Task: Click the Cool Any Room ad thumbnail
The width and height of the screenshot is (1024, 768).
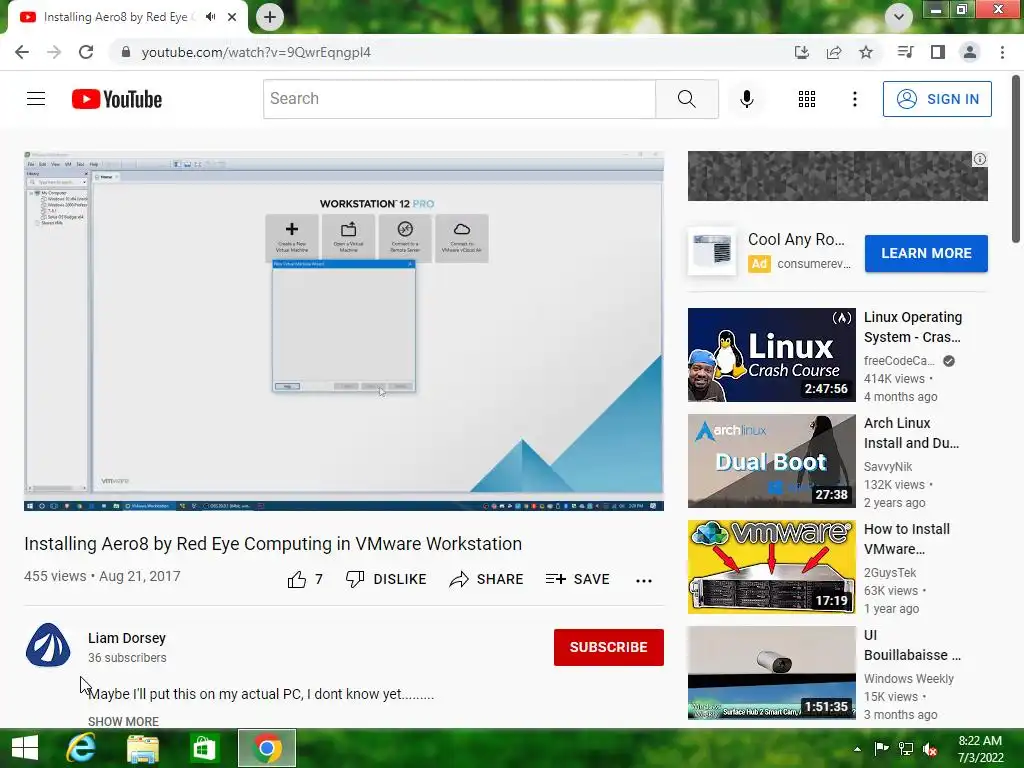Action: pyautogui.click(x=712, y=251)
